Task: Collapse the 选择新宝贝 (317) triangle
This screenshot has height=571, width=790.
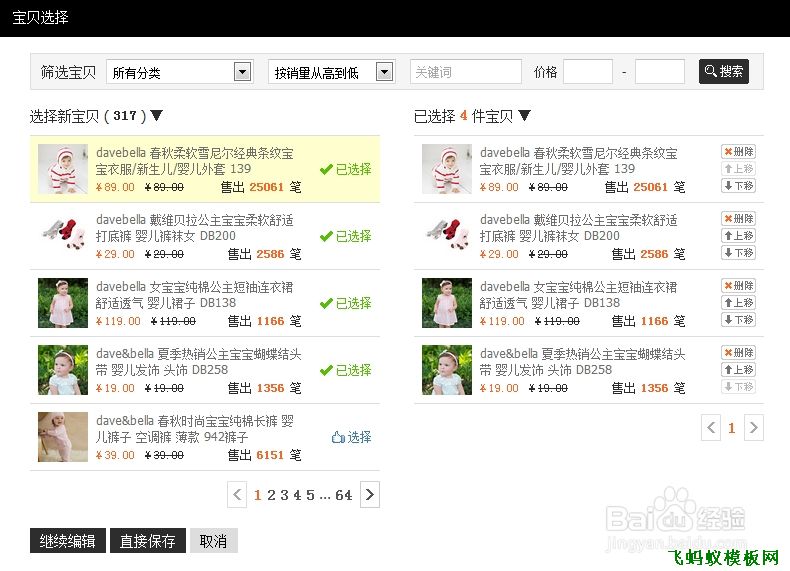Action: point(157,115)
